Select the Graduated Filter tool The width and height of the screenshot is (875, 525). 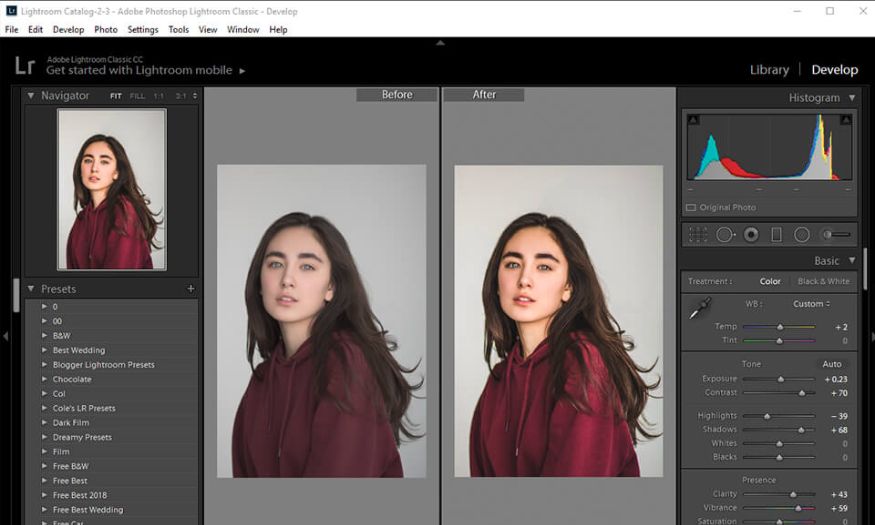pos(776,235)
